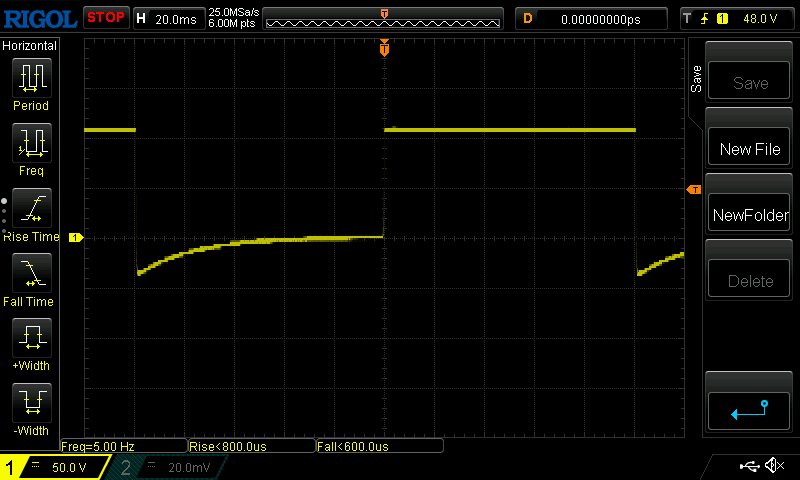The image size is (800, 480).
Task: Select the Period measurement icon
Action: coord(32,78)
